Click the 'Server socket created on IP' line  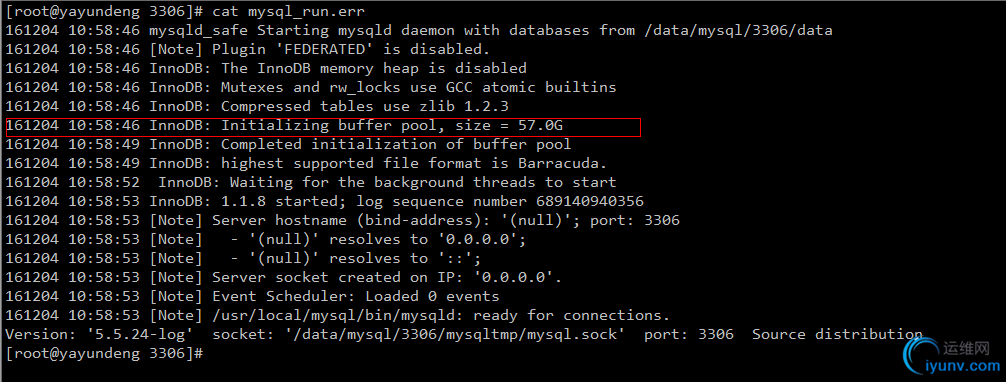click(x=284, y=277)
